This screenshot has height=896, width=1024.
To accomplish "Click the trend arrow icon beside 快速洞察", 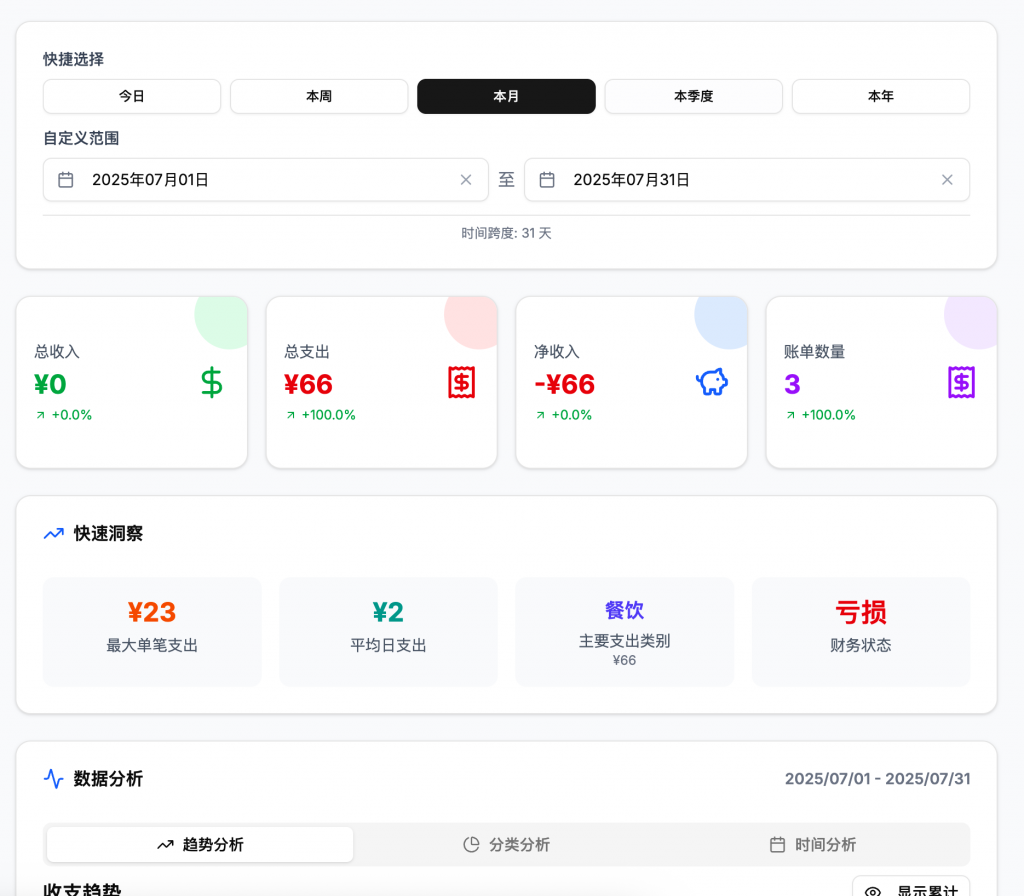I will point(54,534).
